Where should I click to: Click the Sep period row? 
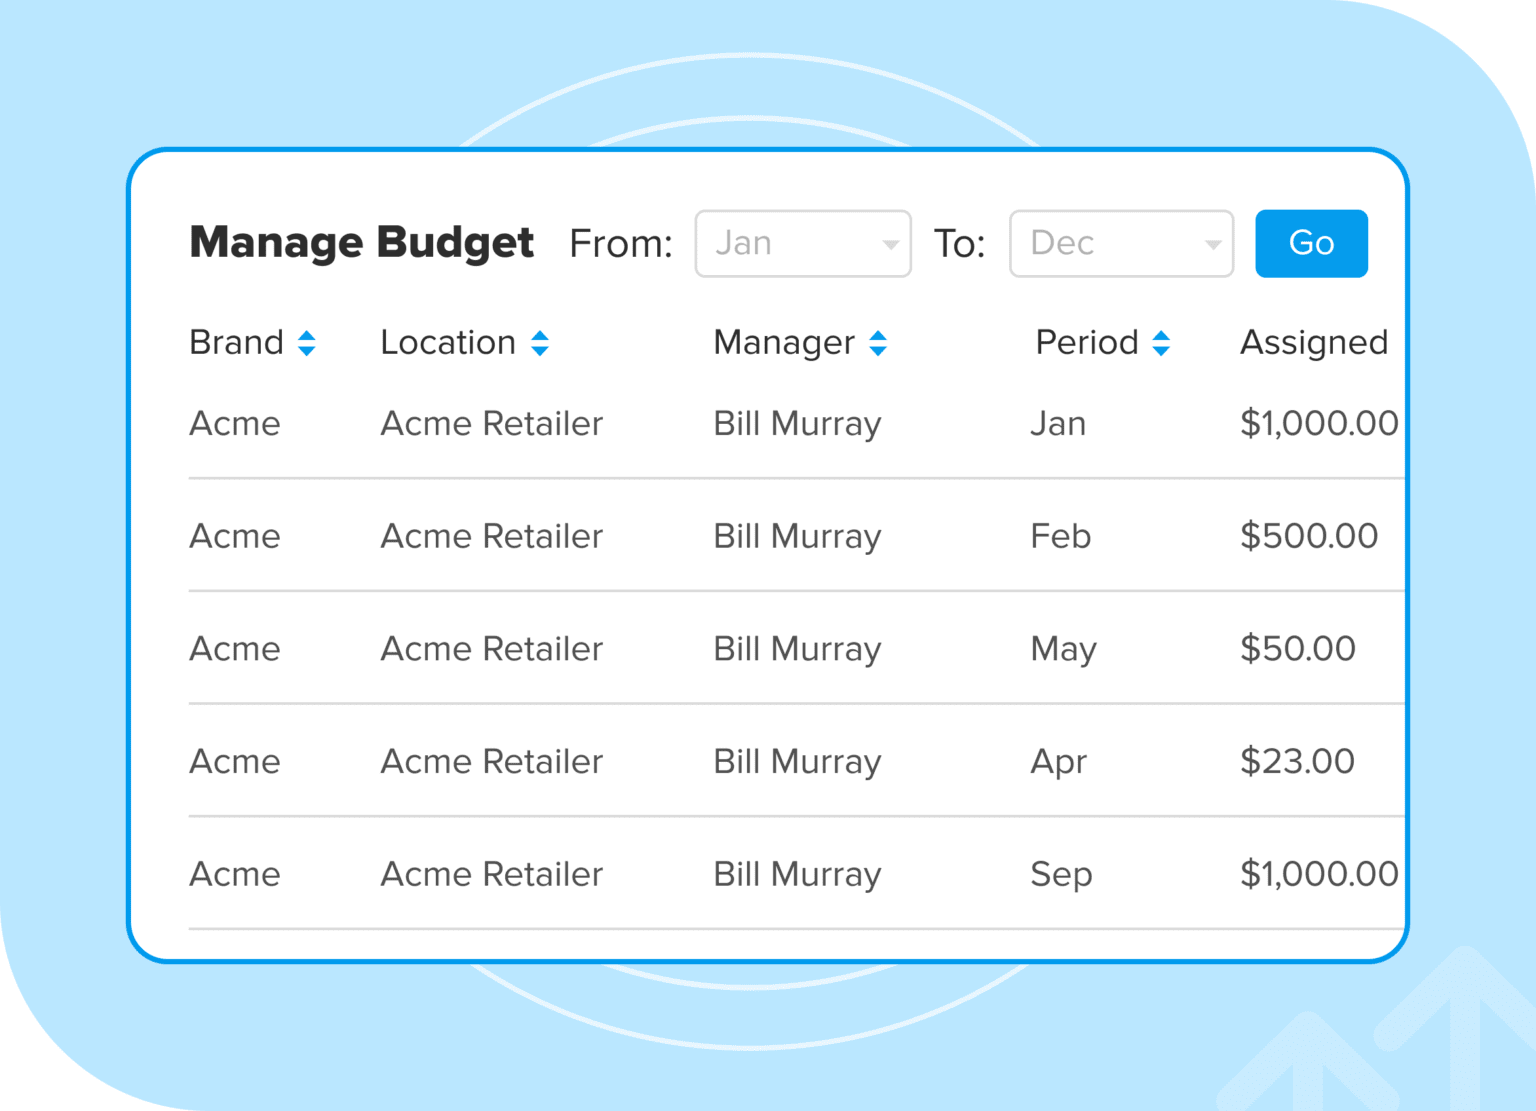click(797, 874)
